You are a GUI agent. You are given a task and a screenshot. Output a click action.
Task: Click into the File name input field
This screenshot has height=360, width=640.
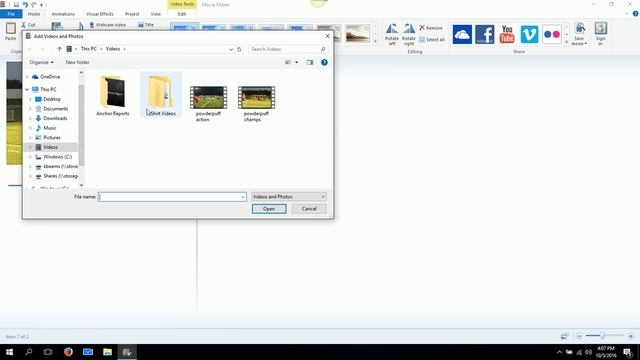[169, 197]
